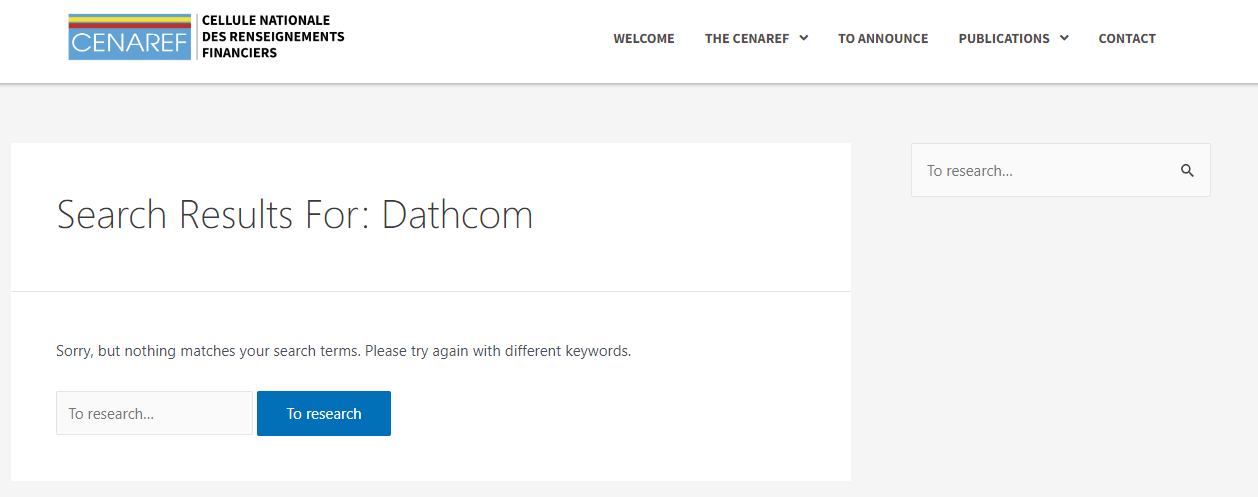
Task: Click the blue CENAREF logo
Action: pos(129,37)
